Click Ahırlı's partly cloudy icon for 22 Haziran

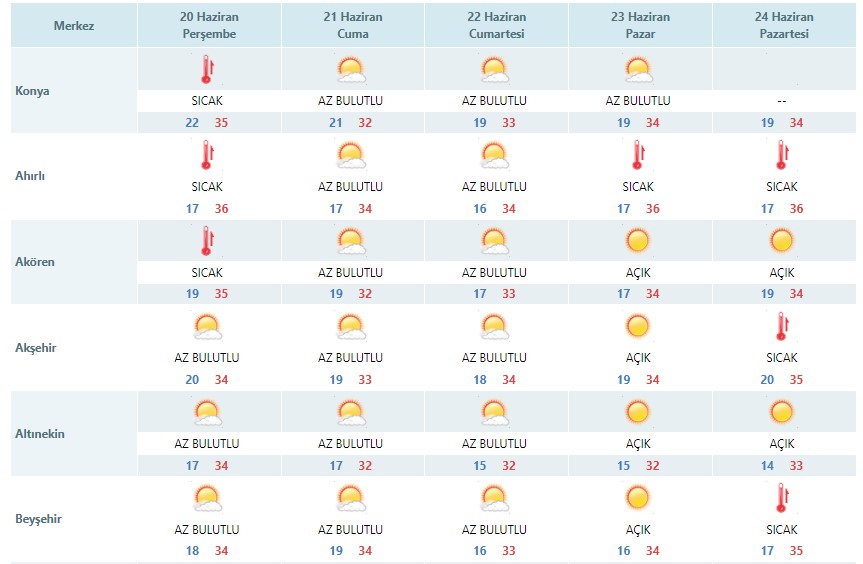pyautogui.click(x=494, y=156)
